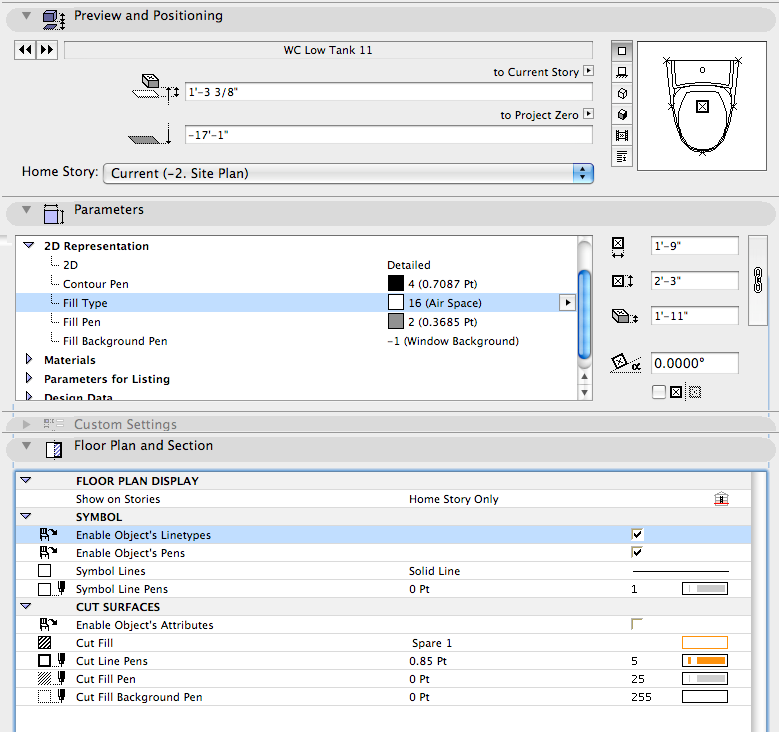This screenshot has width=779, height=732.
Task: Open the Home Story dropdown
Action: pos(348,173)
